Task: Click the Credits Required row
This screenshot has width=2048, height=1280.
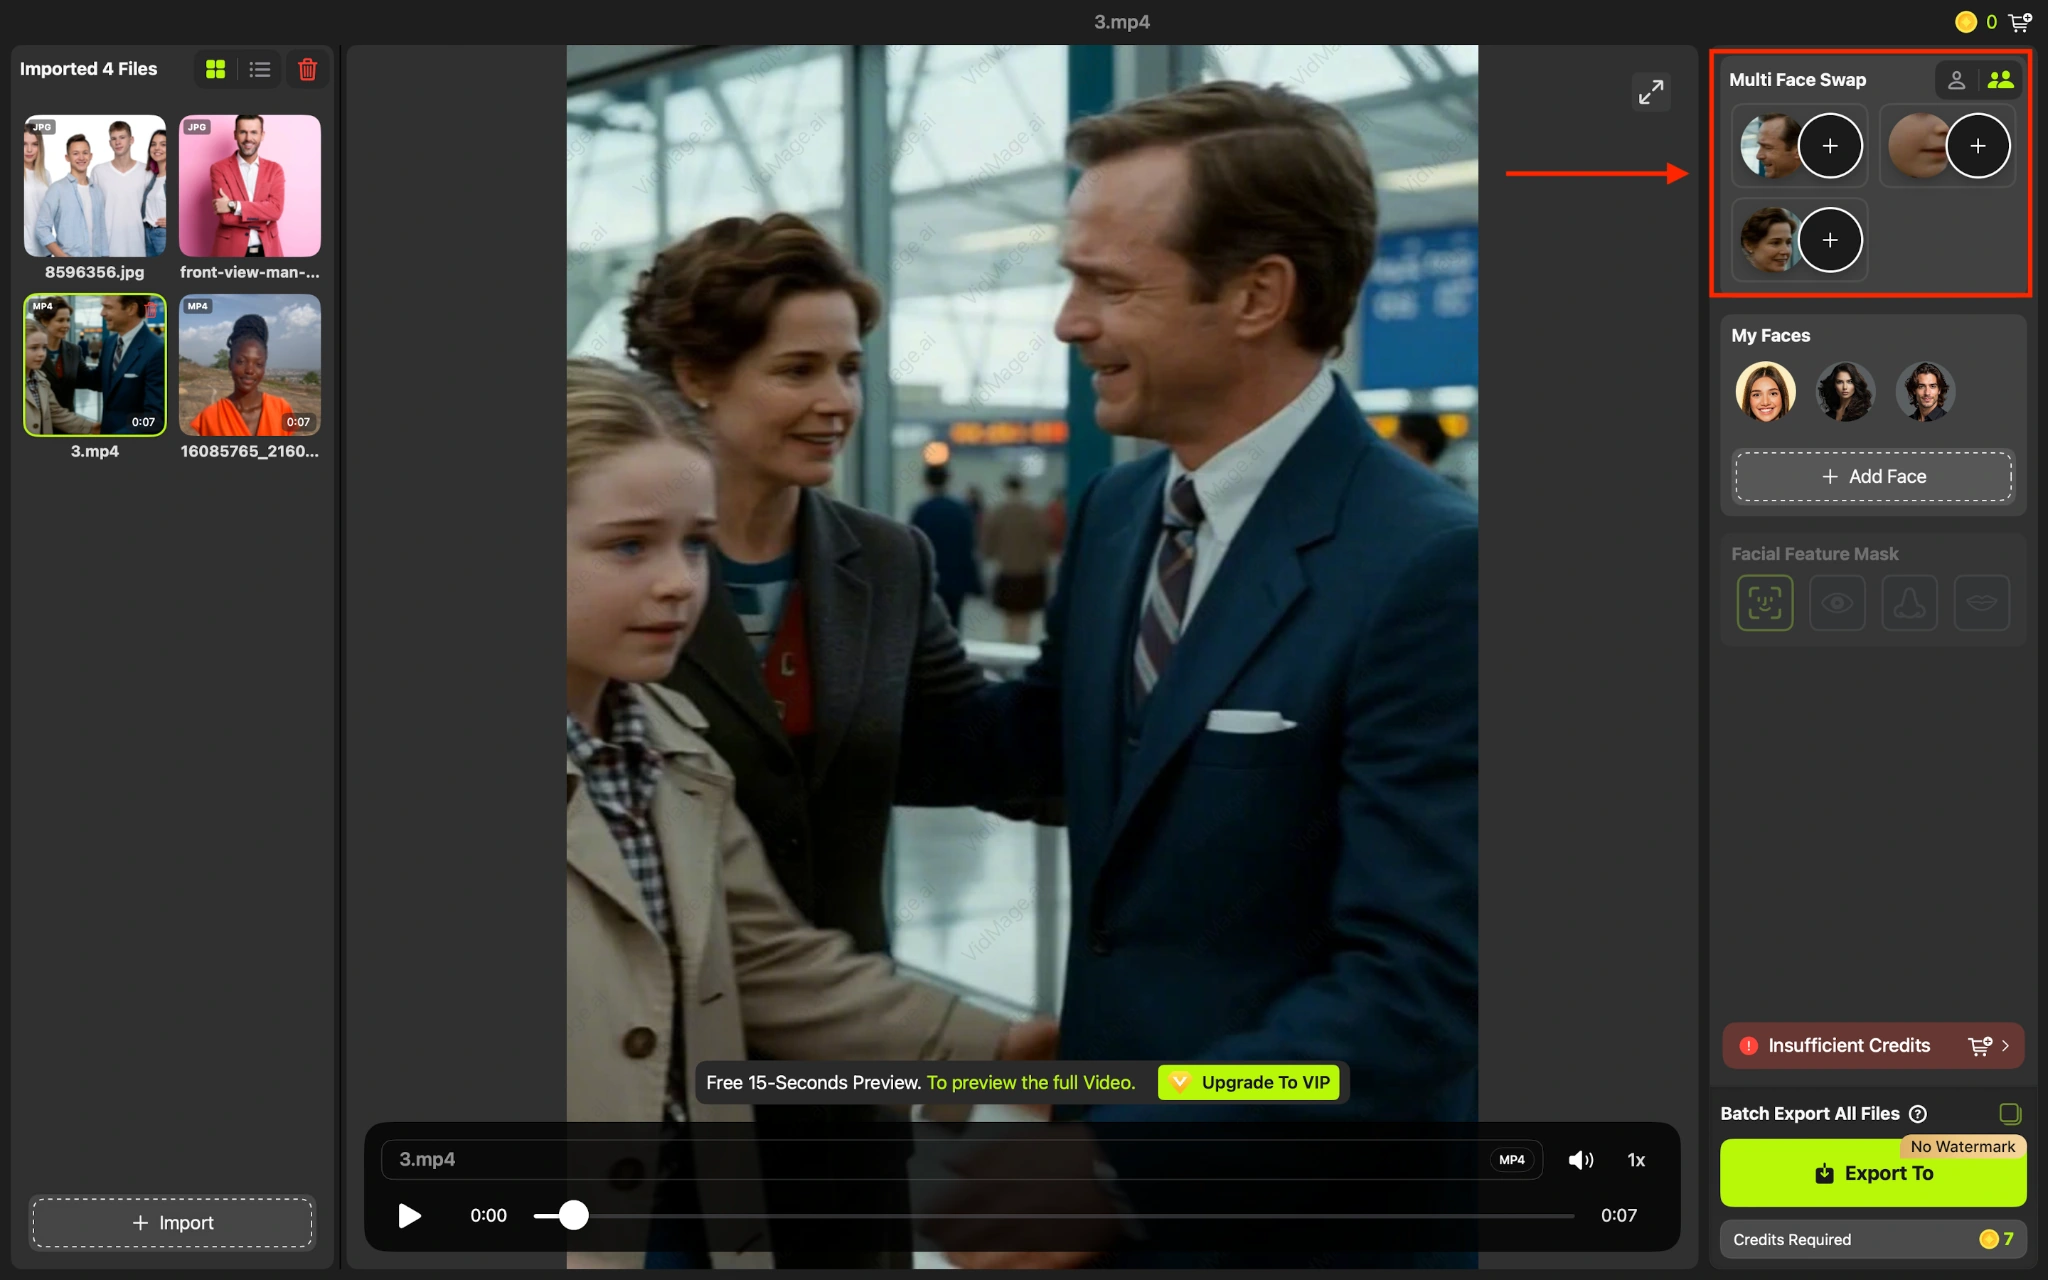Action: [x=1873, y=1240]
